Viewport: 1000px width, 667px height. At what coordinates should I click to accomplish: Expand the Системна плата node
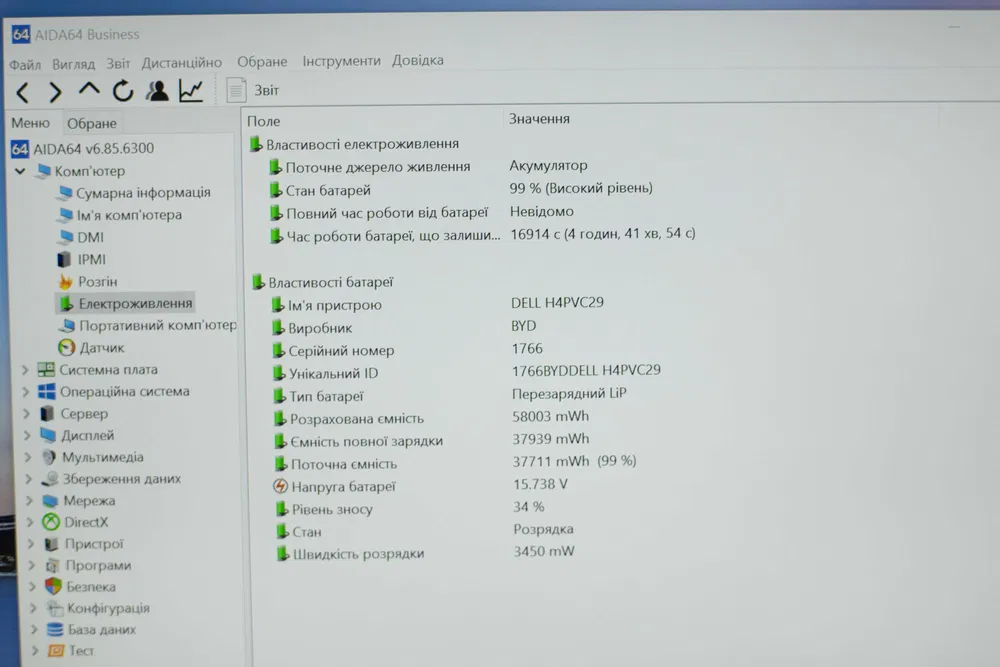click(25, 370)
